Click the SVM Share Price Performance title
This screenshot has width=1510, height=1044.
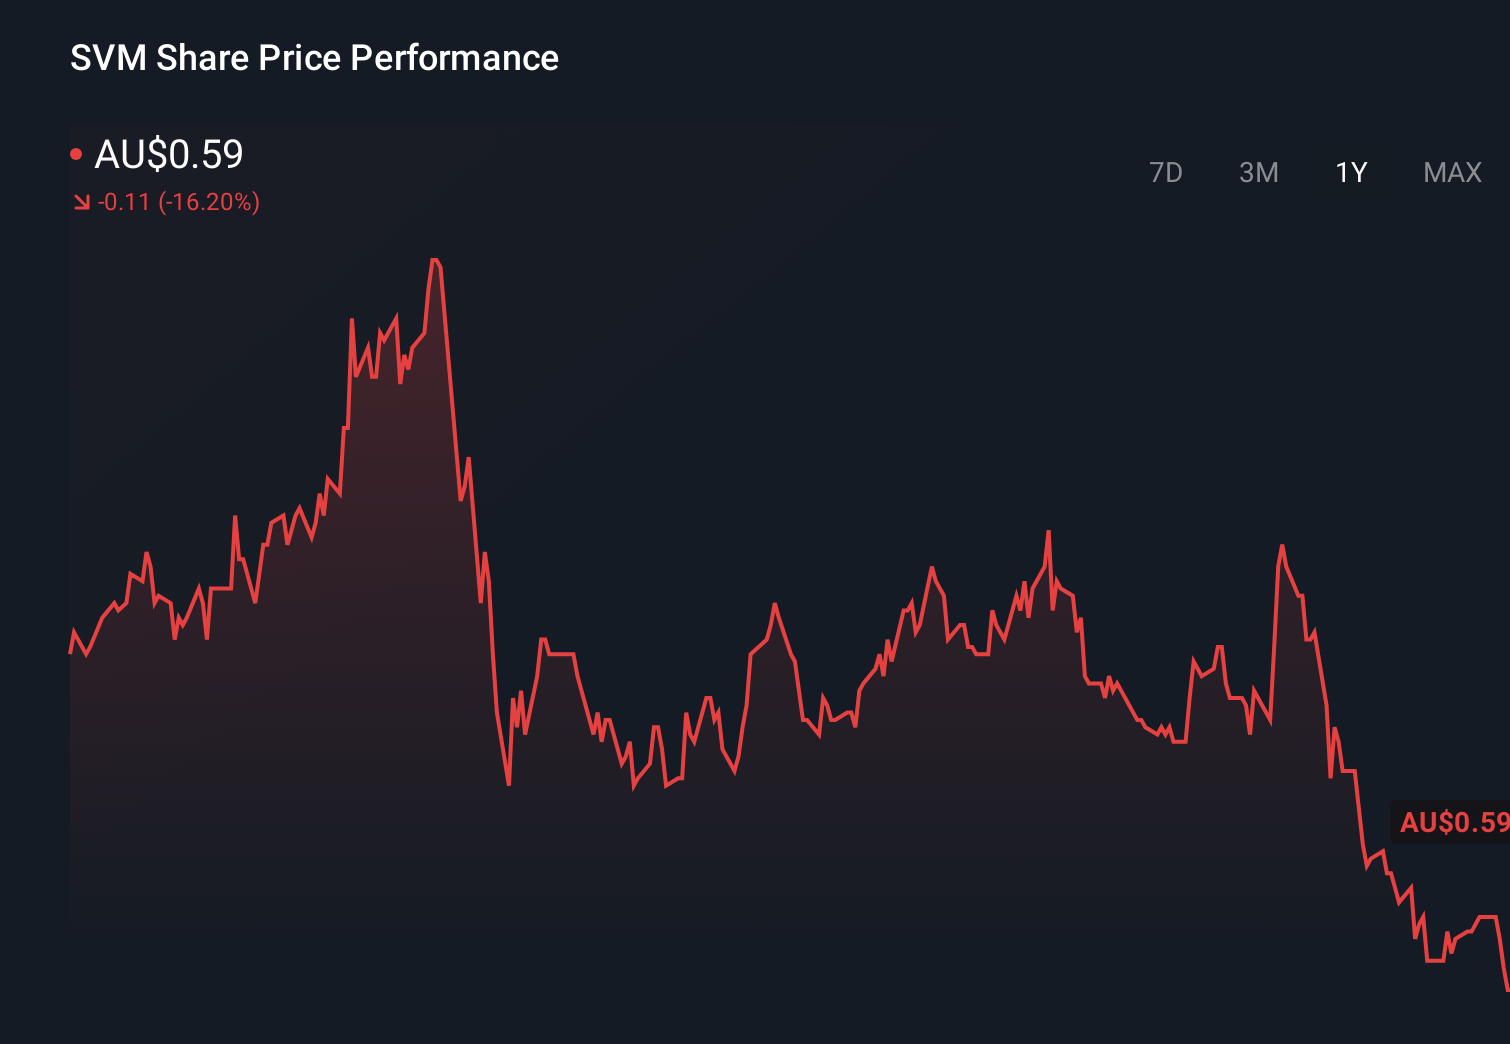click(313, 58)
